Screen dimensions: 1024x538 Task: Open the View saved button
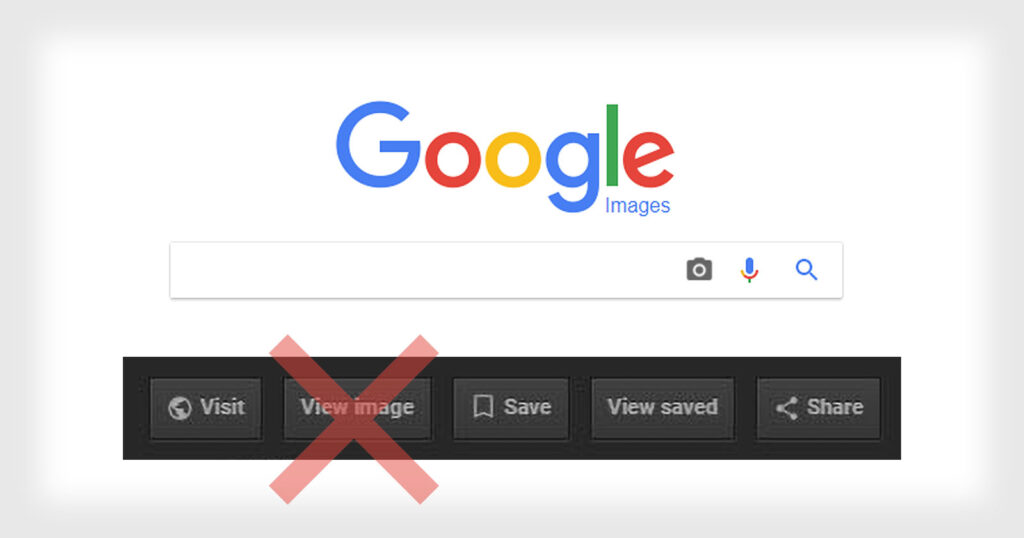coord(663,408)
